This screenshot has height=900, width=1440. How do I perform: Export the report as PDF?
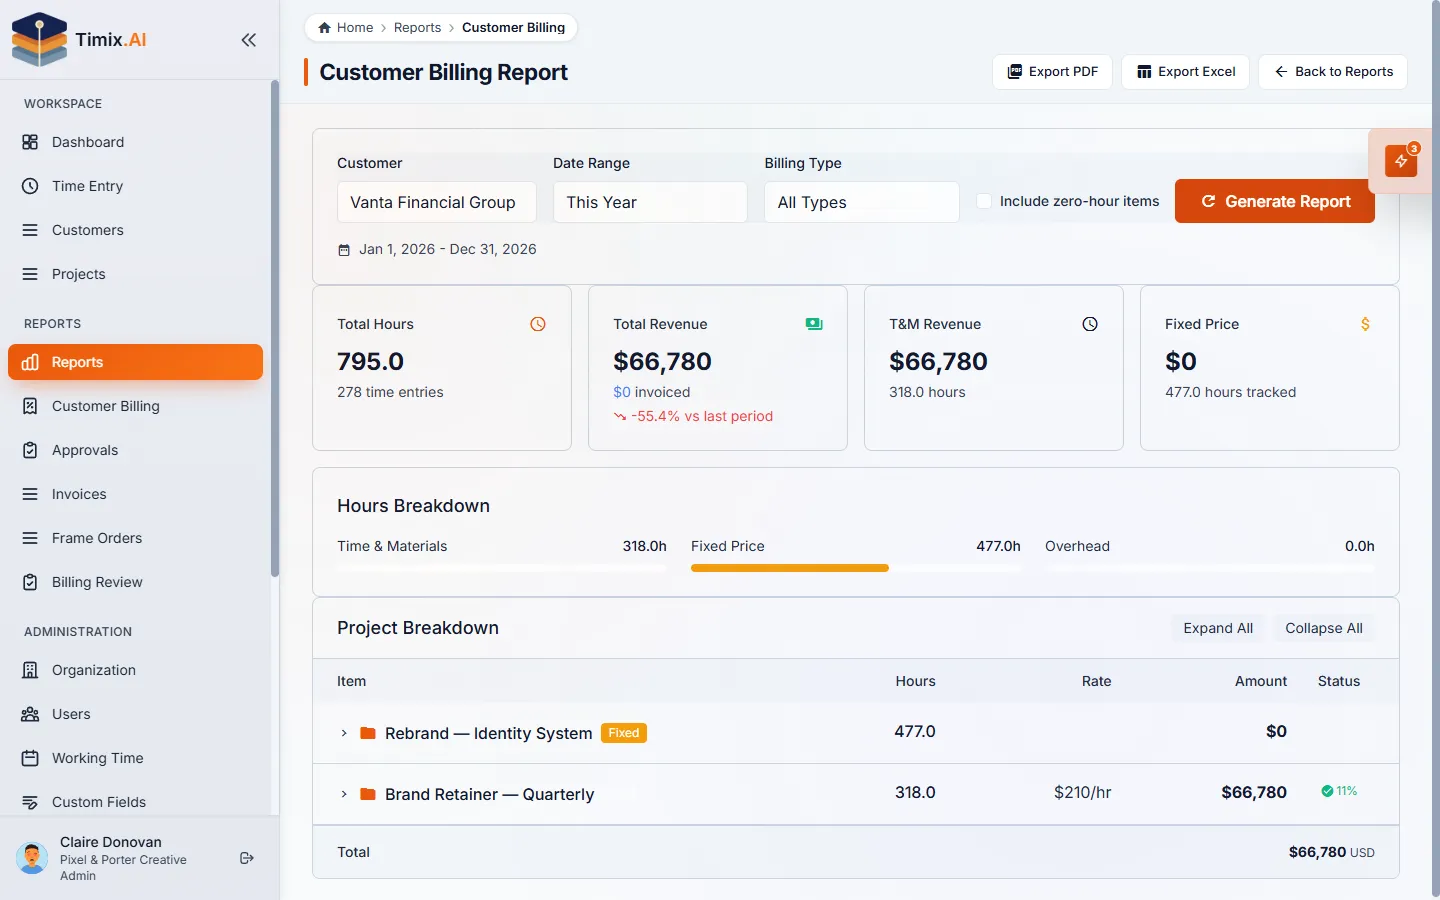pyautogui.click(x=1052, y=72)
